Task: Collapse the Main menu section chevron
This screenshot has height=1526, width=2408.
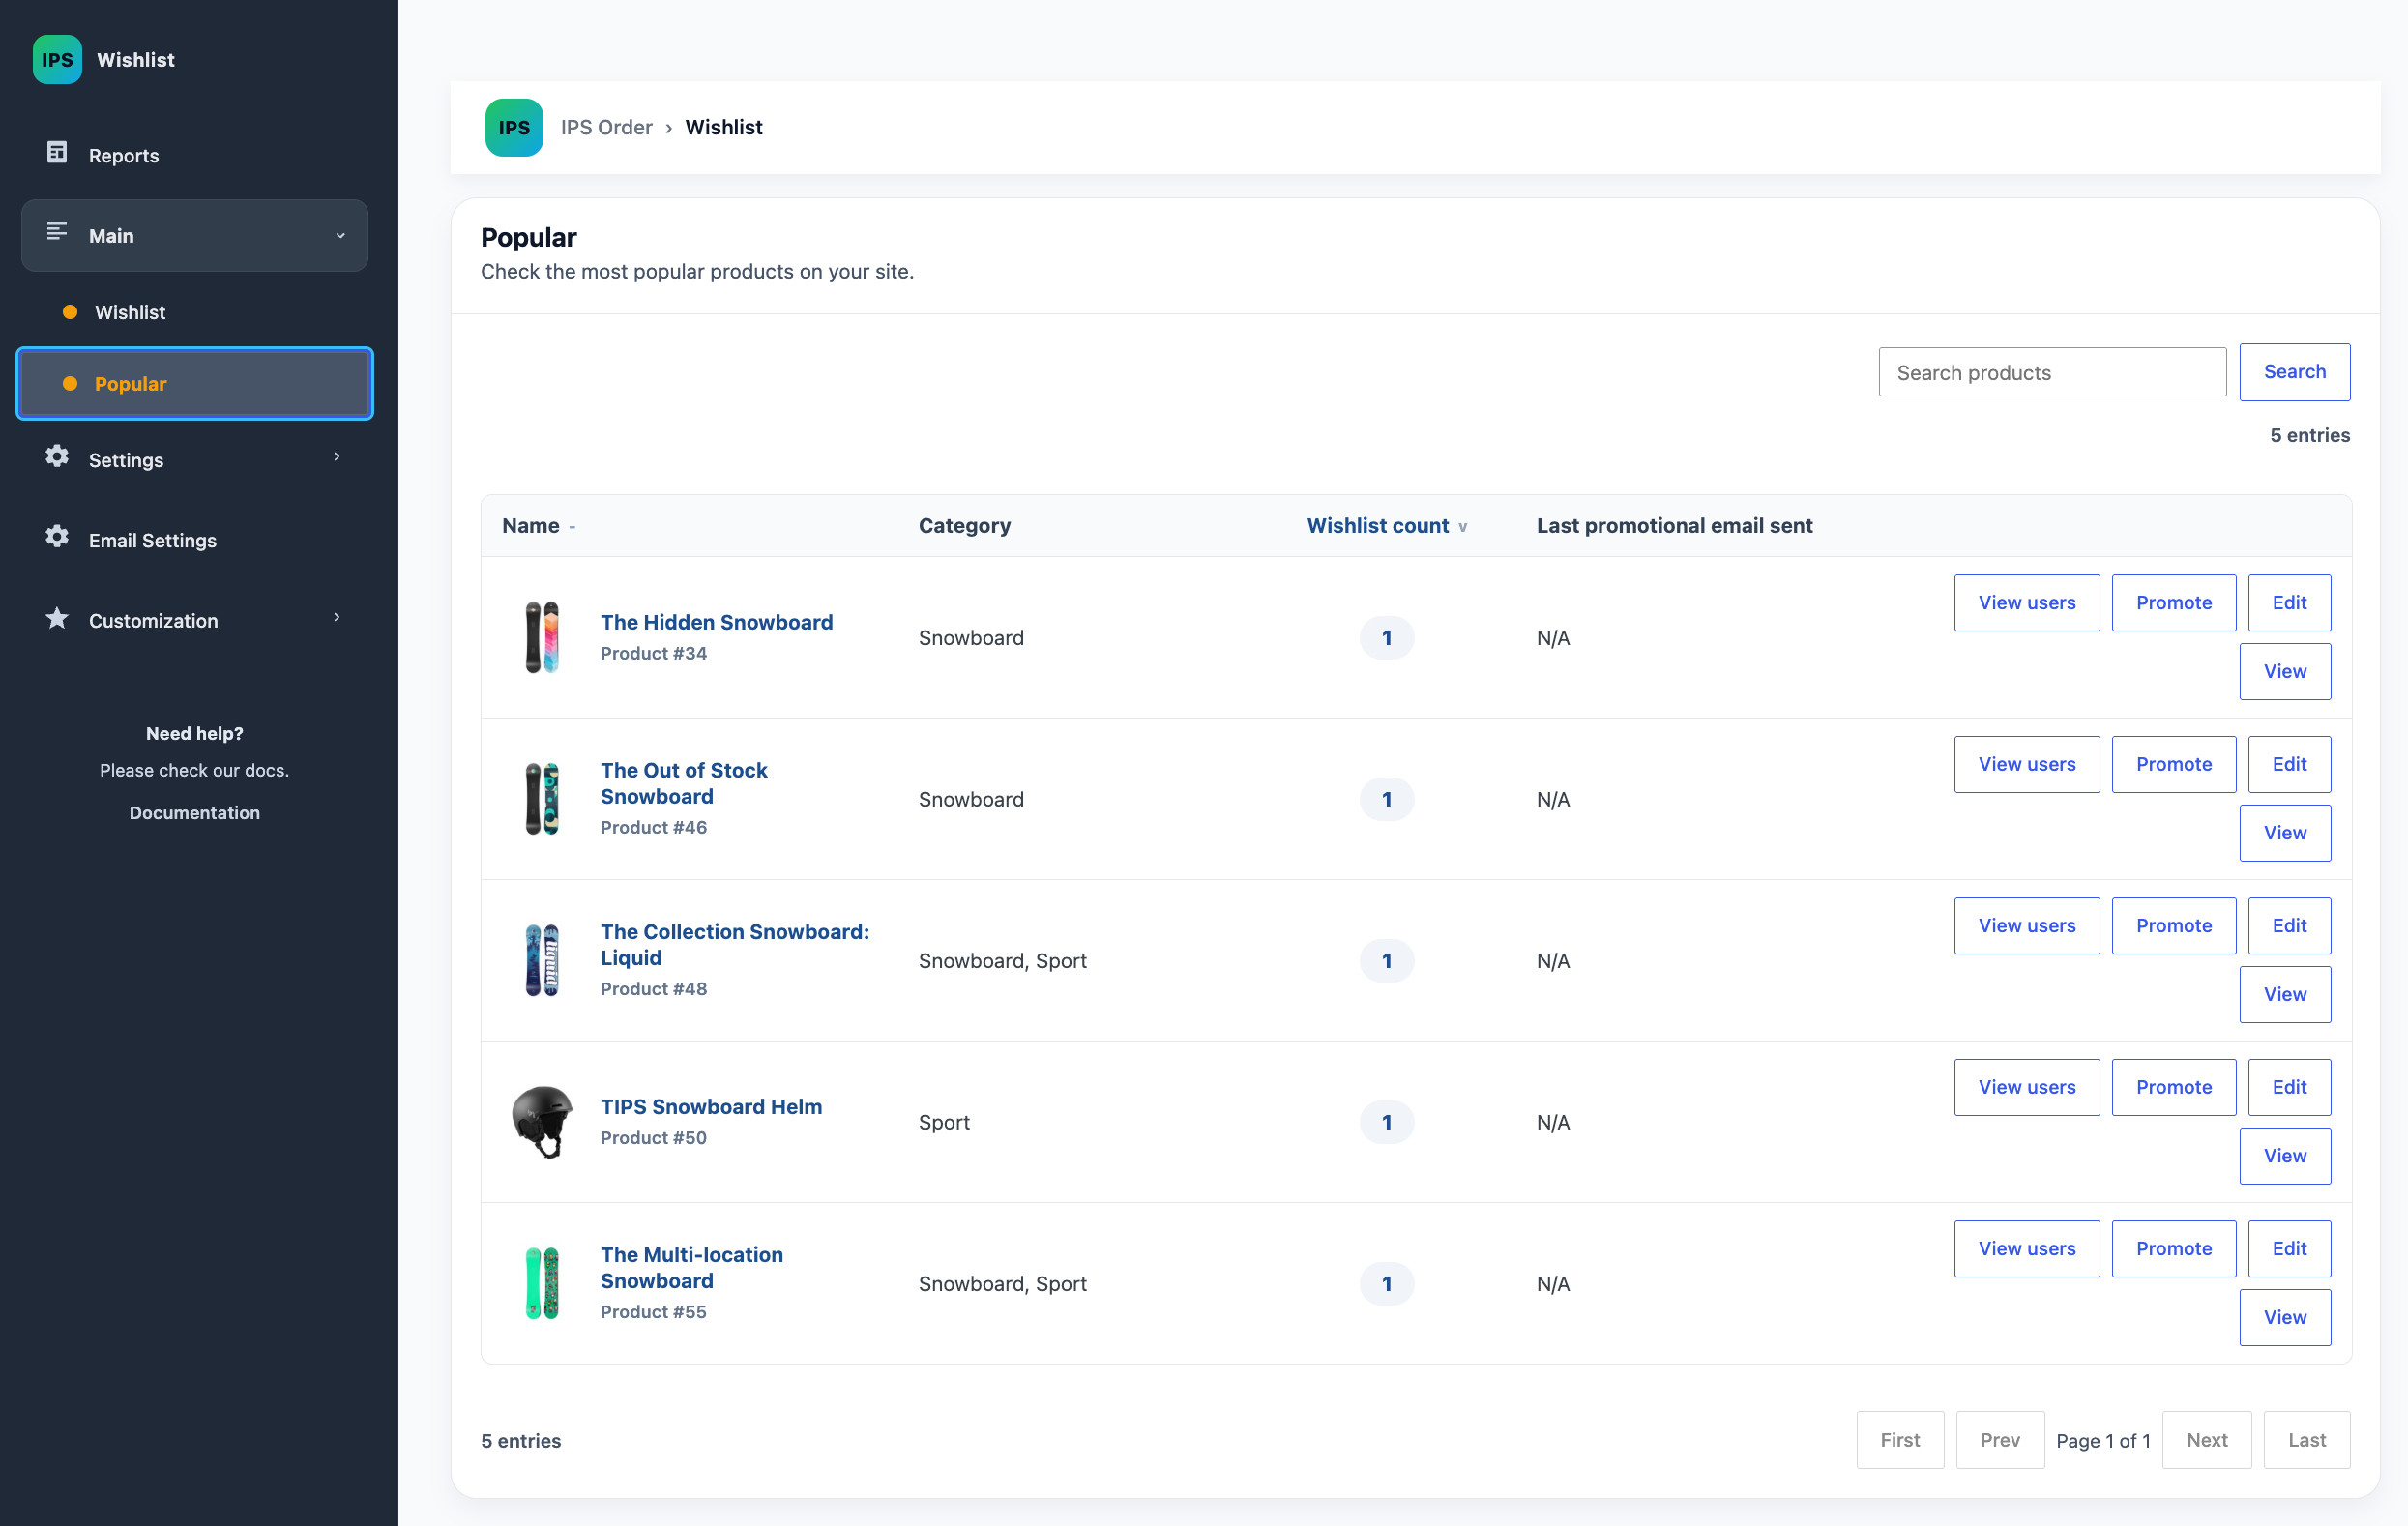Action: [x=340, y=236]
